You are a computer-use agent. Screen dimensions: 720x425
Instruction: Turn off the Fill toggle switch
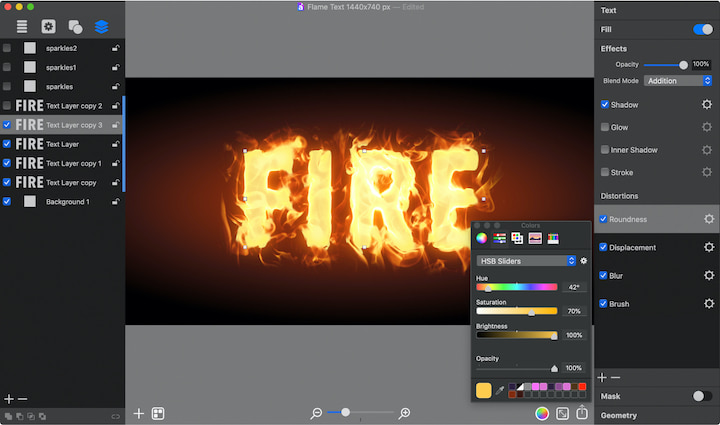click(703, 29)
